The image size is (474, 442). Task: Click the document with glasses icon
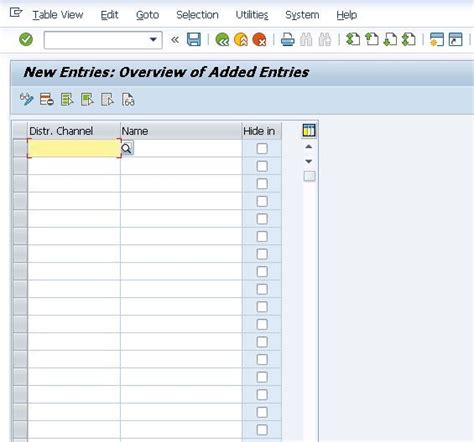128,99
